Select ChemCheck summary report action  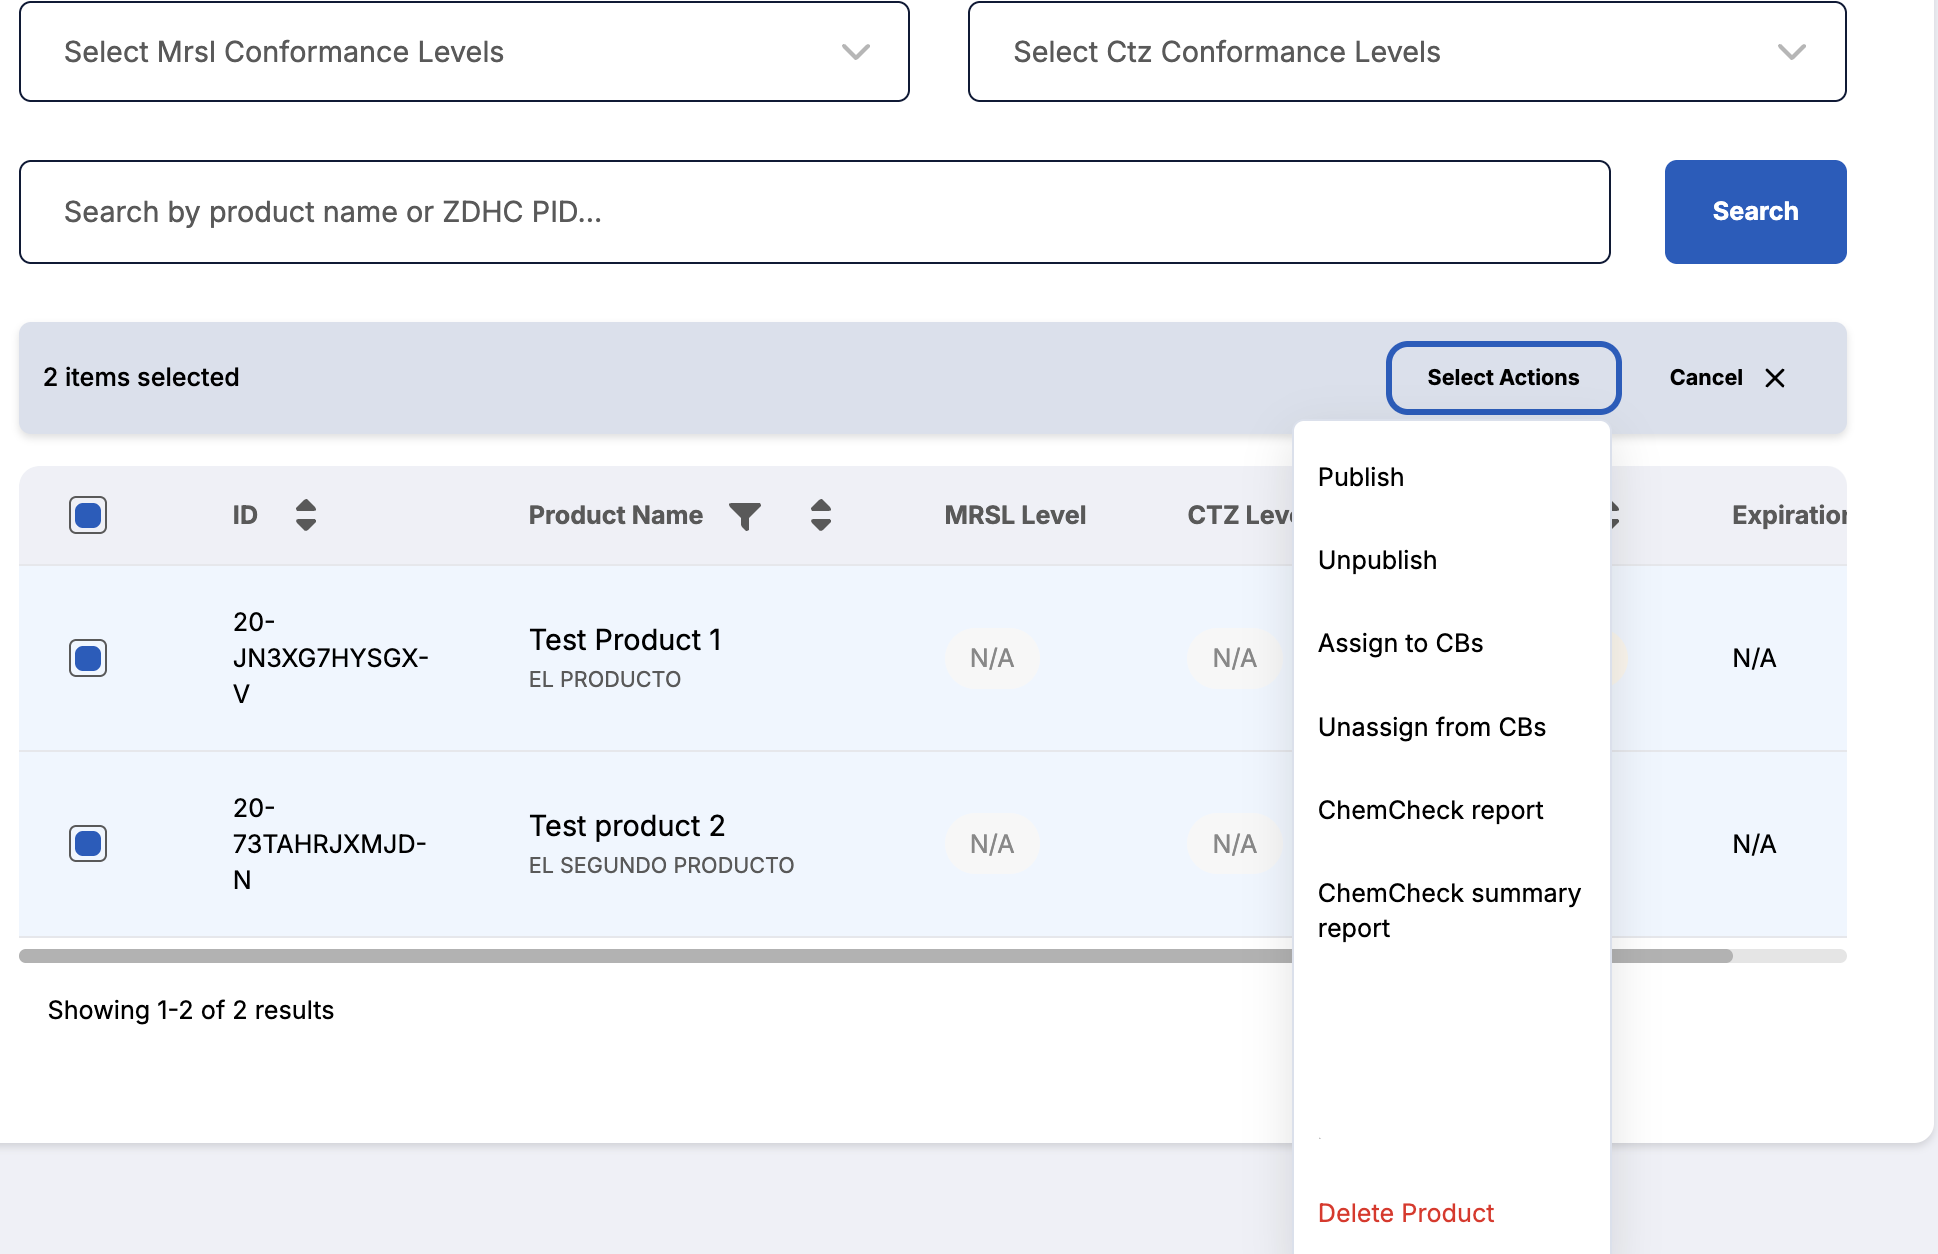[1451, 910]
